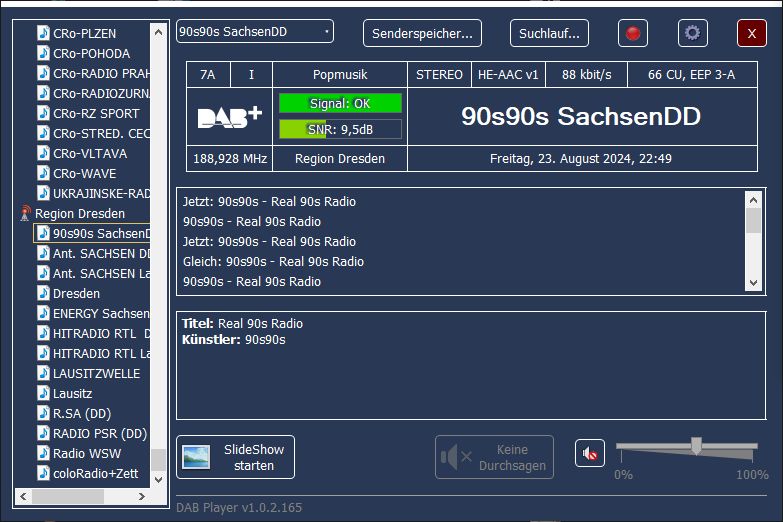Click the mute speaker icon near volume
The width and height of the screenshot is (783, 522).
[590, 454]
